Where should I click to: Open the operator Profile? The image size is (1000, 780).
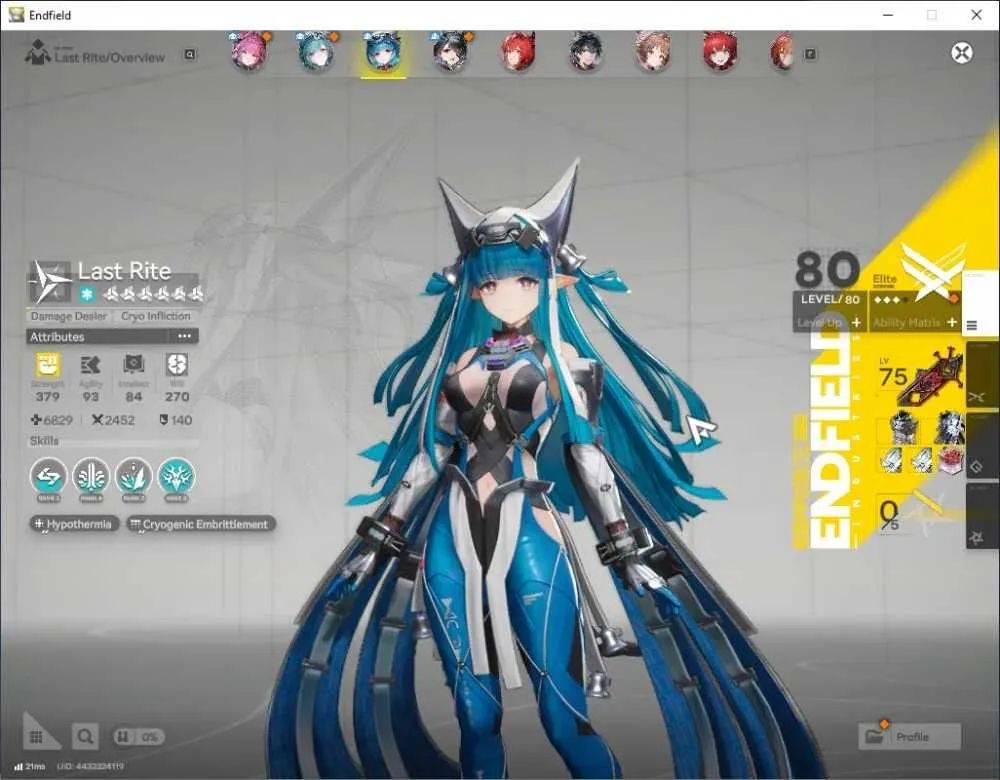909,737
